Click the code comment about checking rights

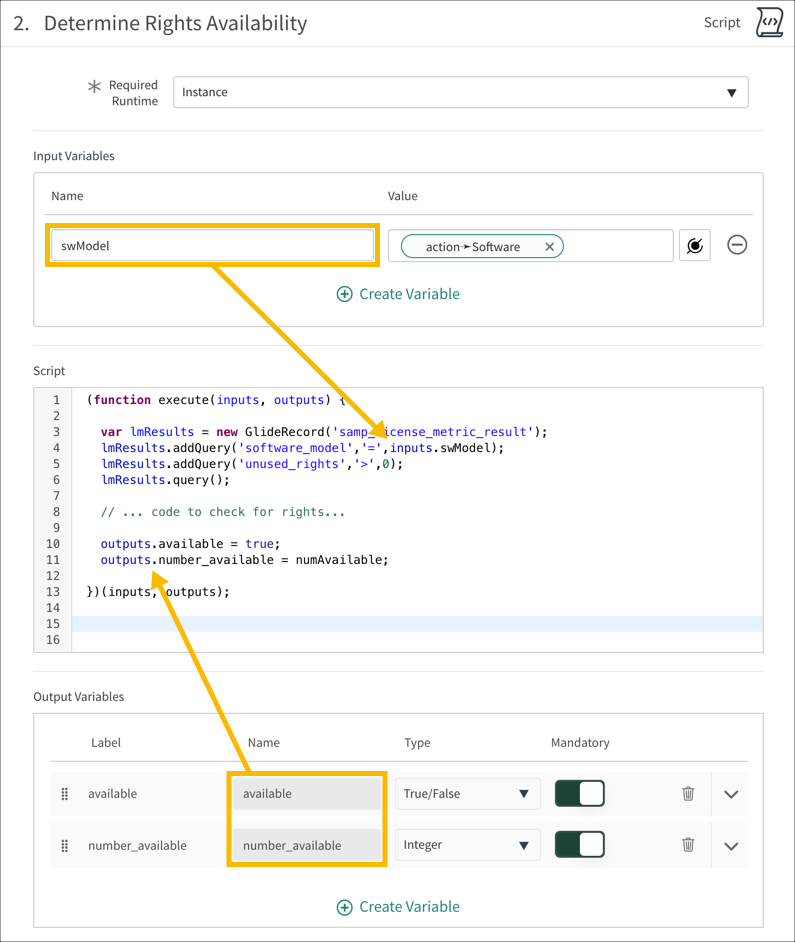pos(223,512)
